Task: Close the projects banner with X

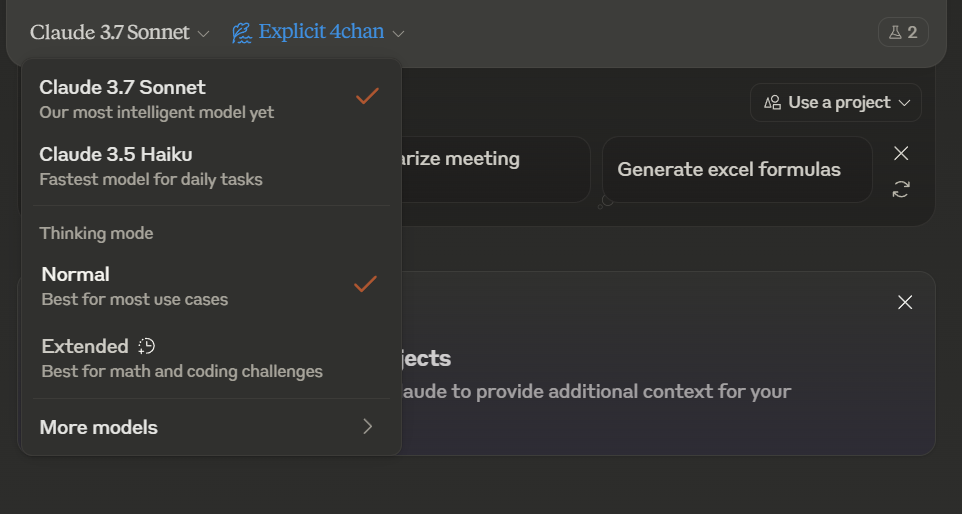Action: pyautogui.click(x=905, y=302)
